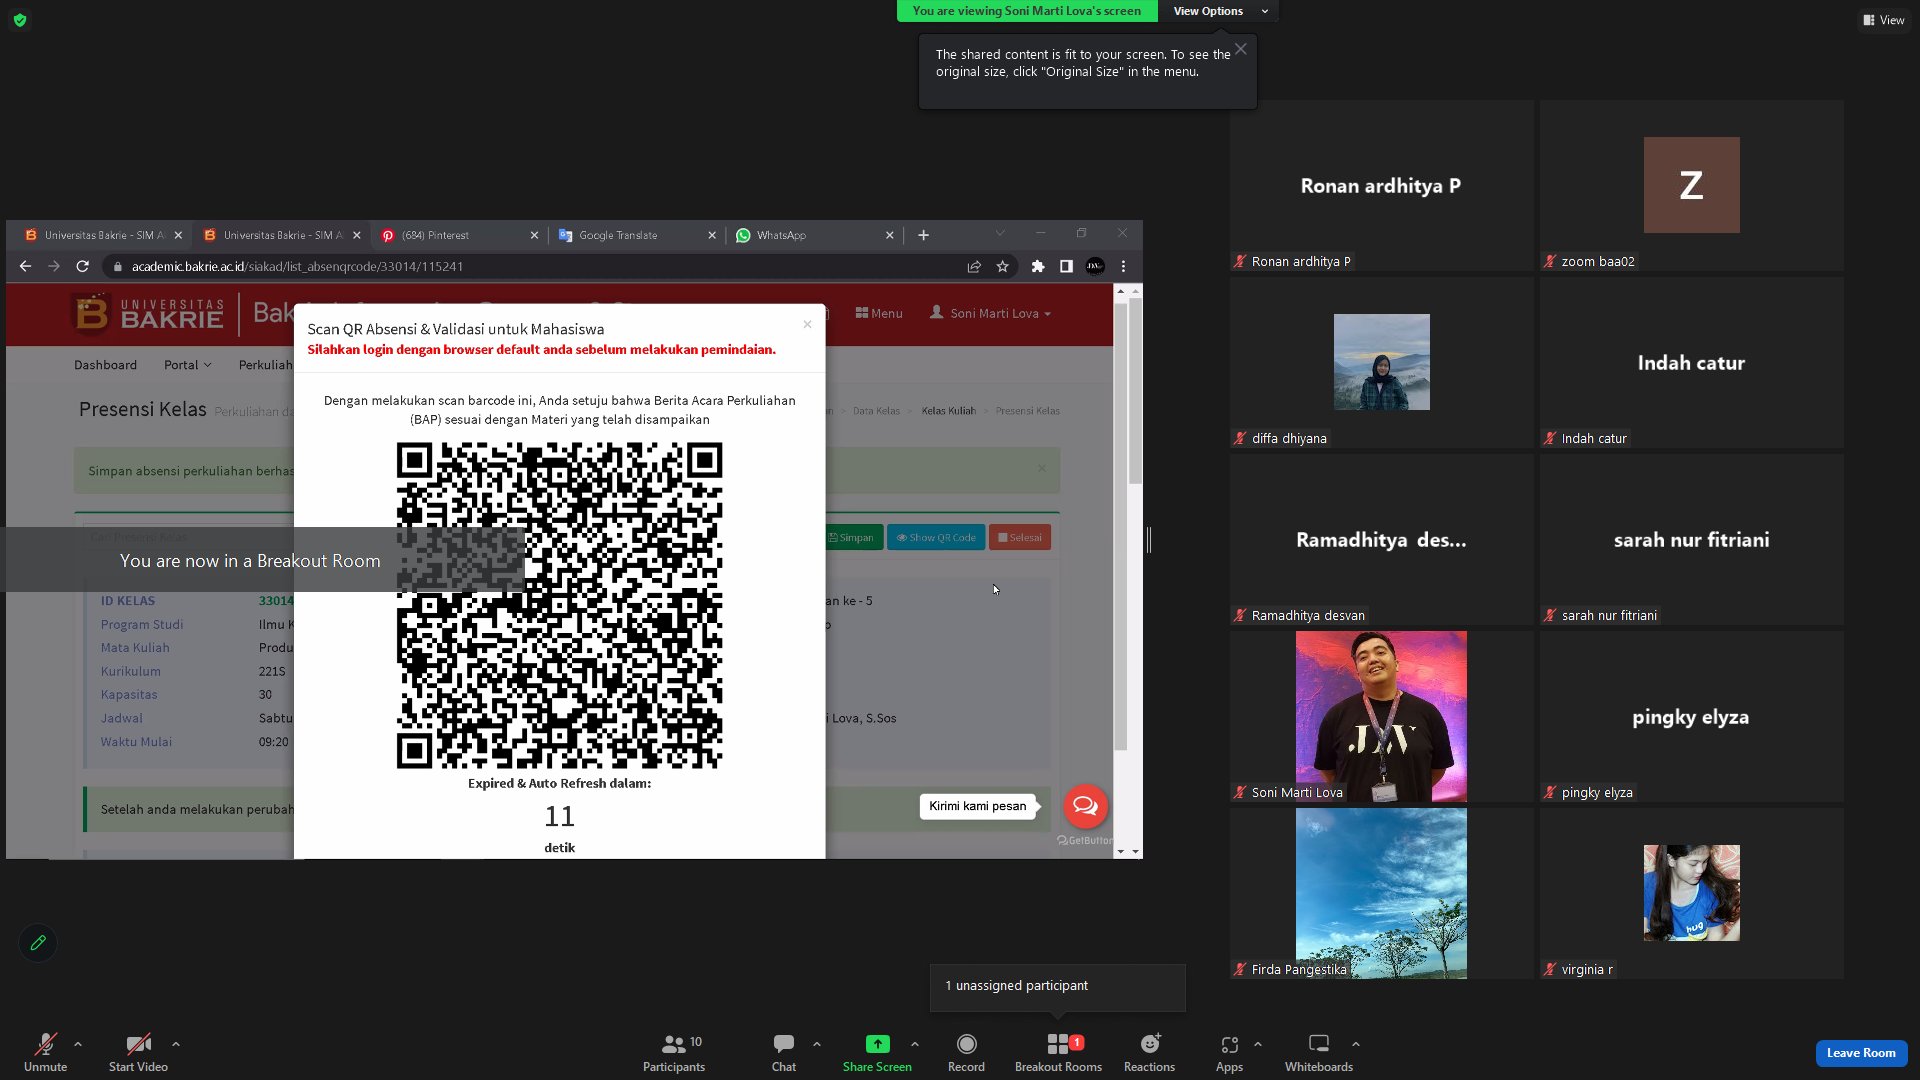Expand Portal navigation dropdown
Image resolution: width=1920 pixels, height=1080 pixels.
188,365
